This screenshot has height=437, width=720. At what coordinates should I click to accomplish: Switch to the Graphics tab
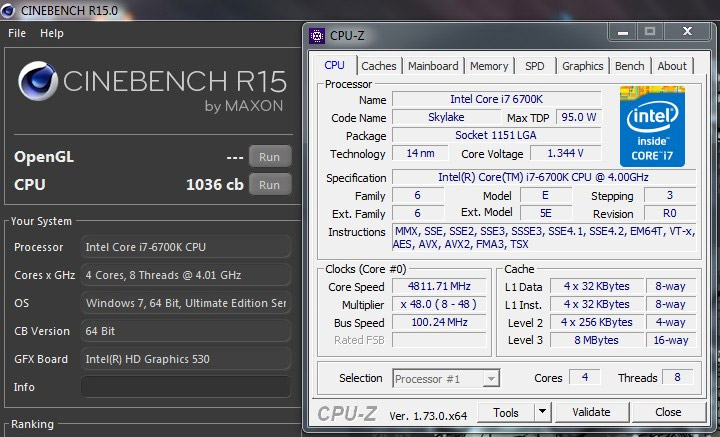tap(583, 66)
